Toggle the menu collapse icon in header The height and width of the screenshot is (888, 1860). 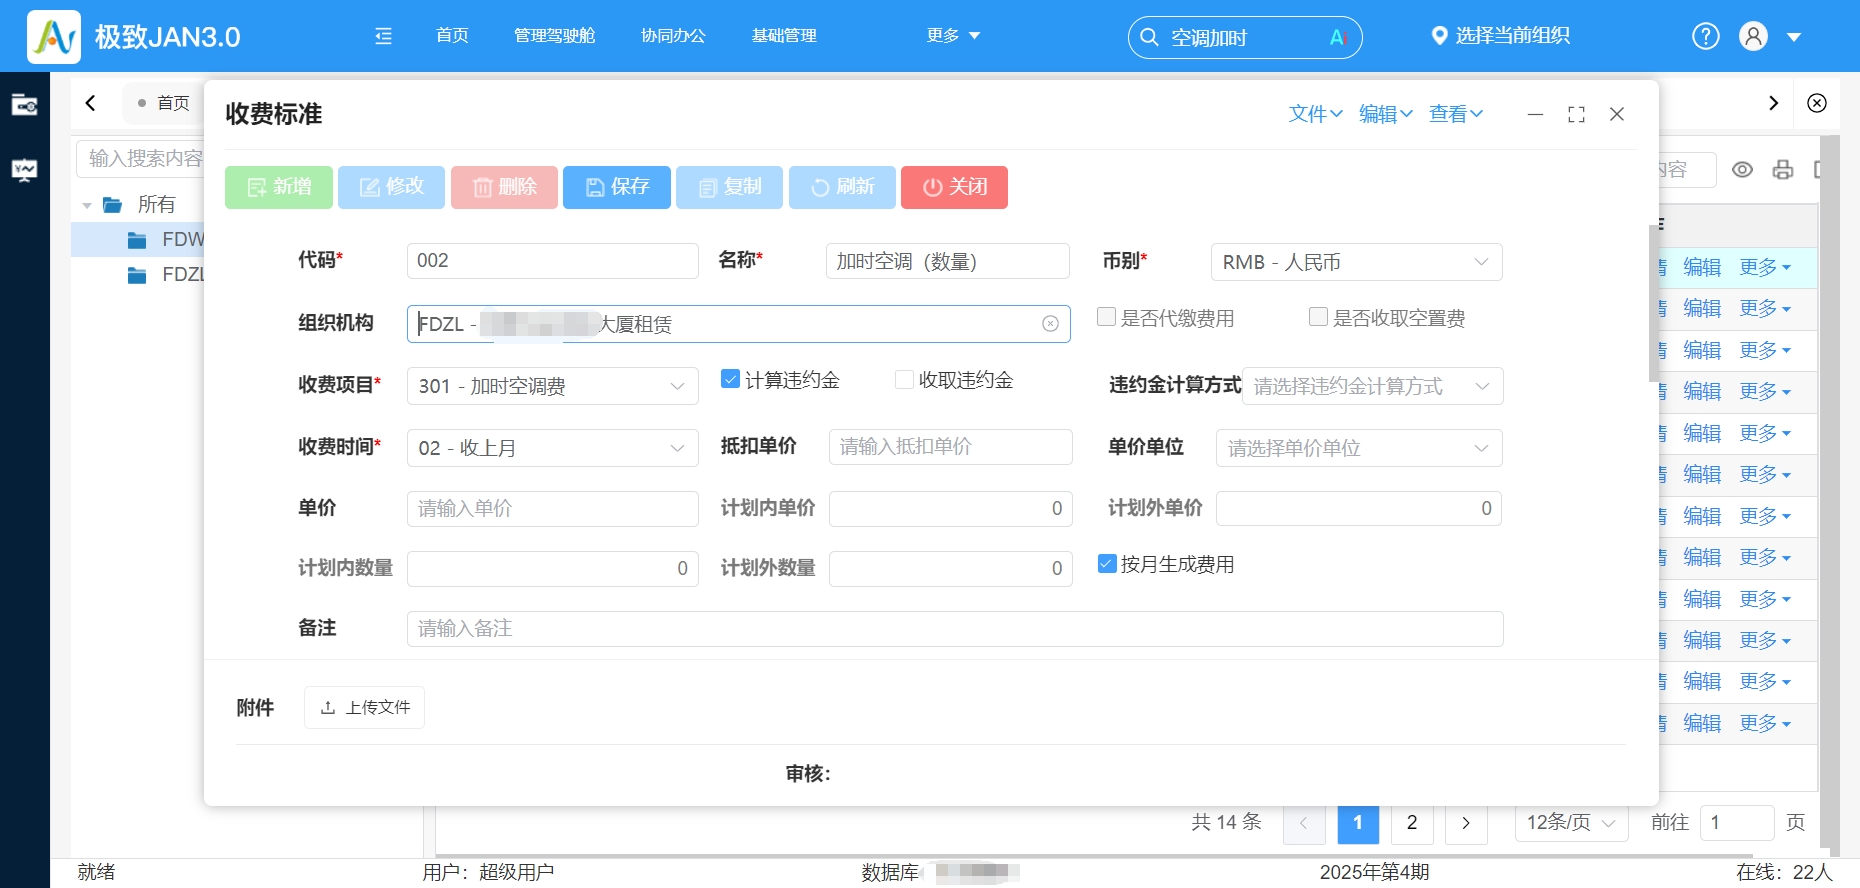point(383,36)
